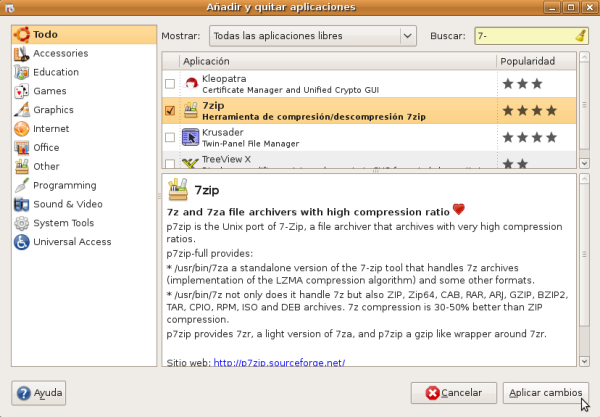600x417 pixels.
Task: Click the Internet globe icon
Action: pos(21,129)
